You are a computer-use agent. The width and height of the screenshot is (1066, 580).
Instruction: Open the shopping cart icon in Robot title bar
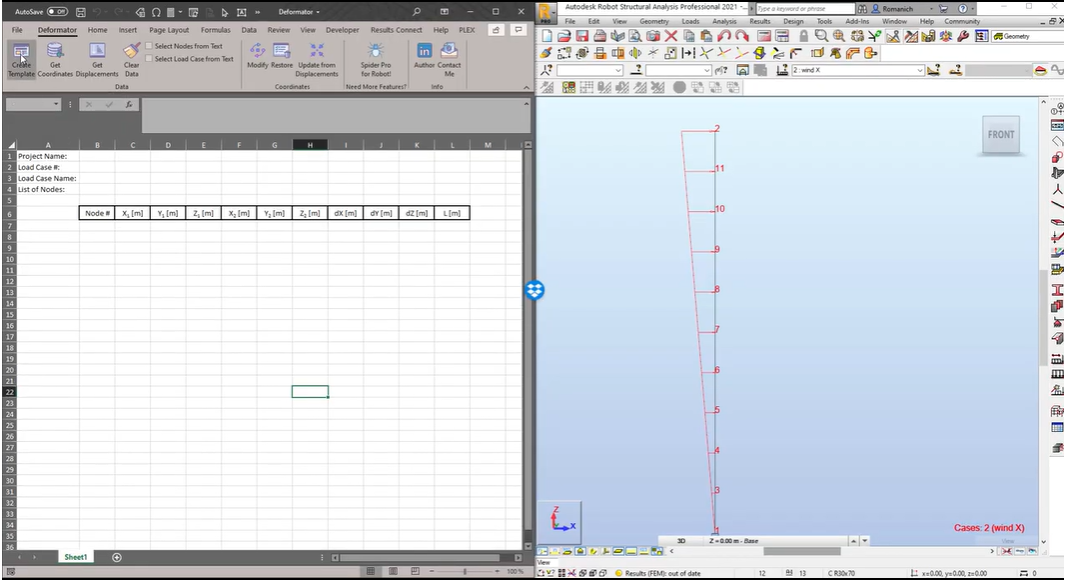click(x=944, y=9)
